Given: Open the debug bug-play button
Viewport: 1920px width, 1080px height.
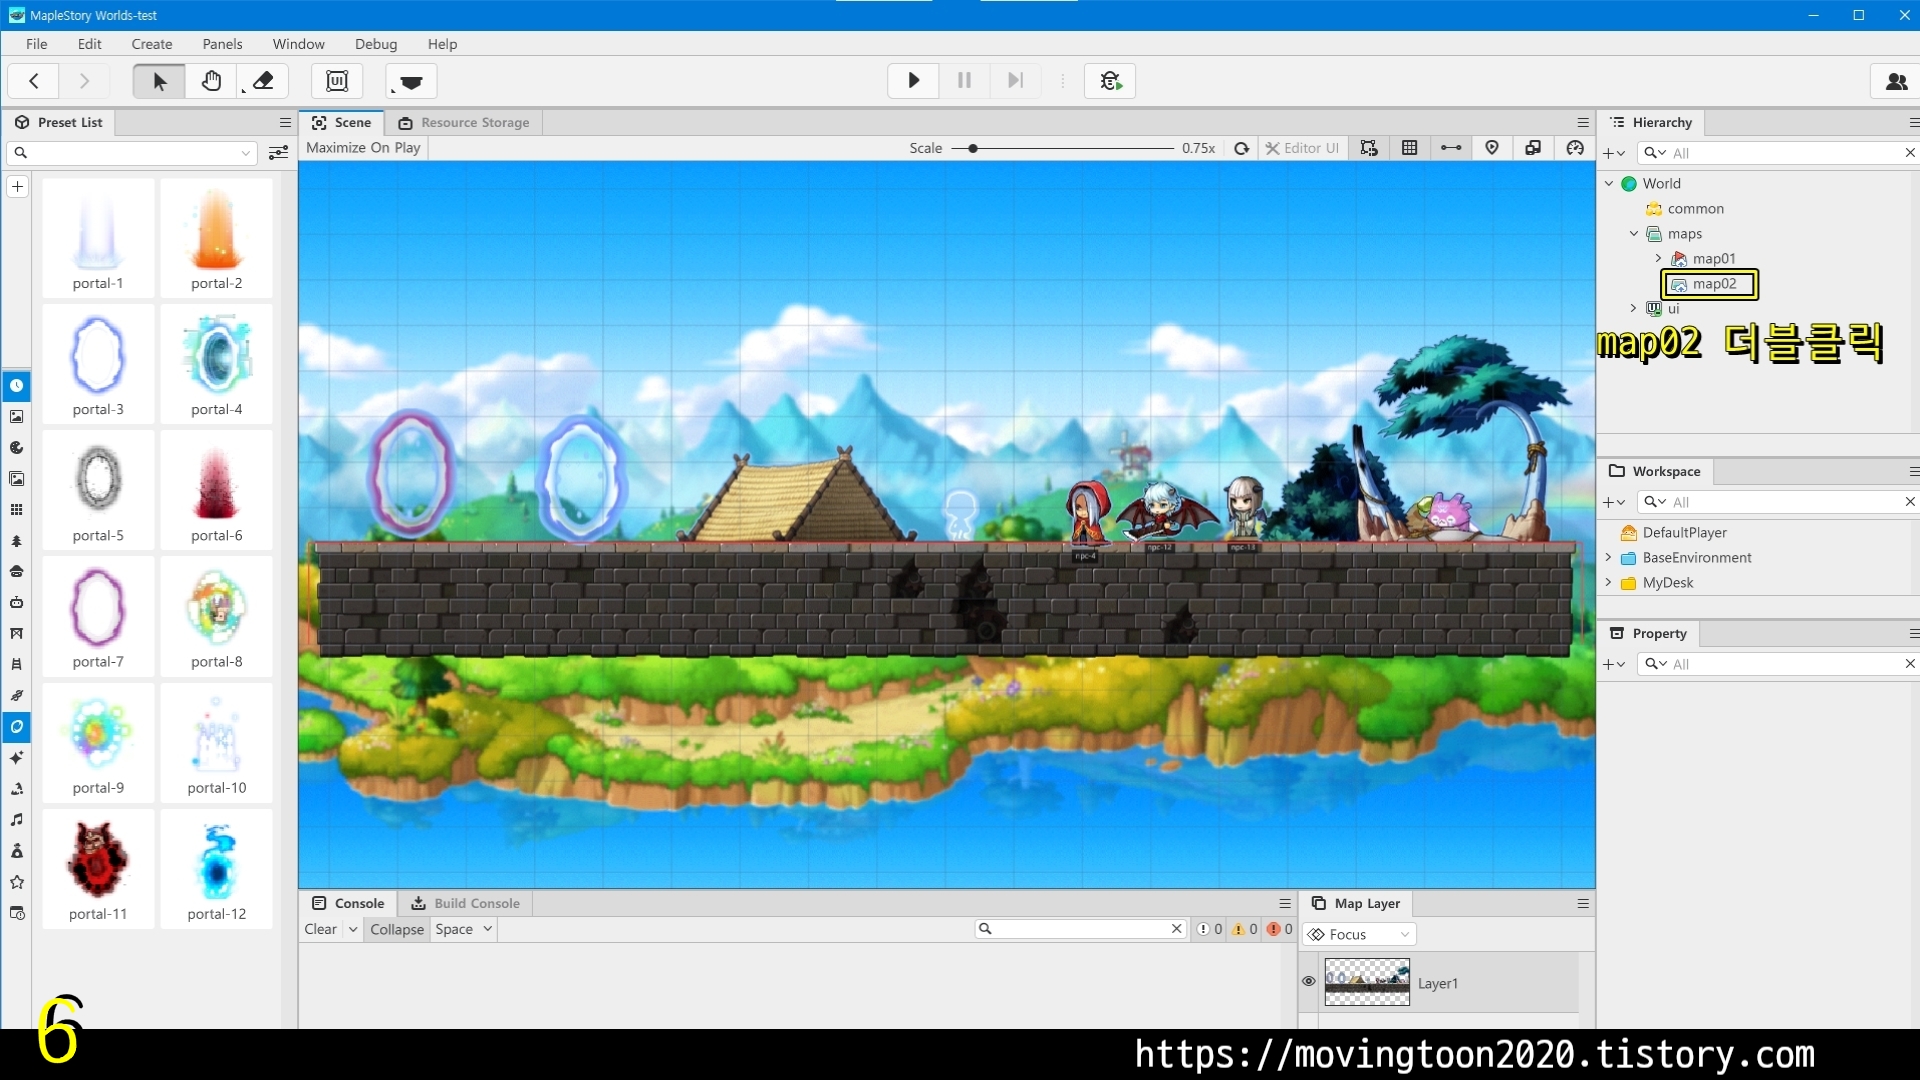Looking at the screenshot, I should (x=1110, y=81).
